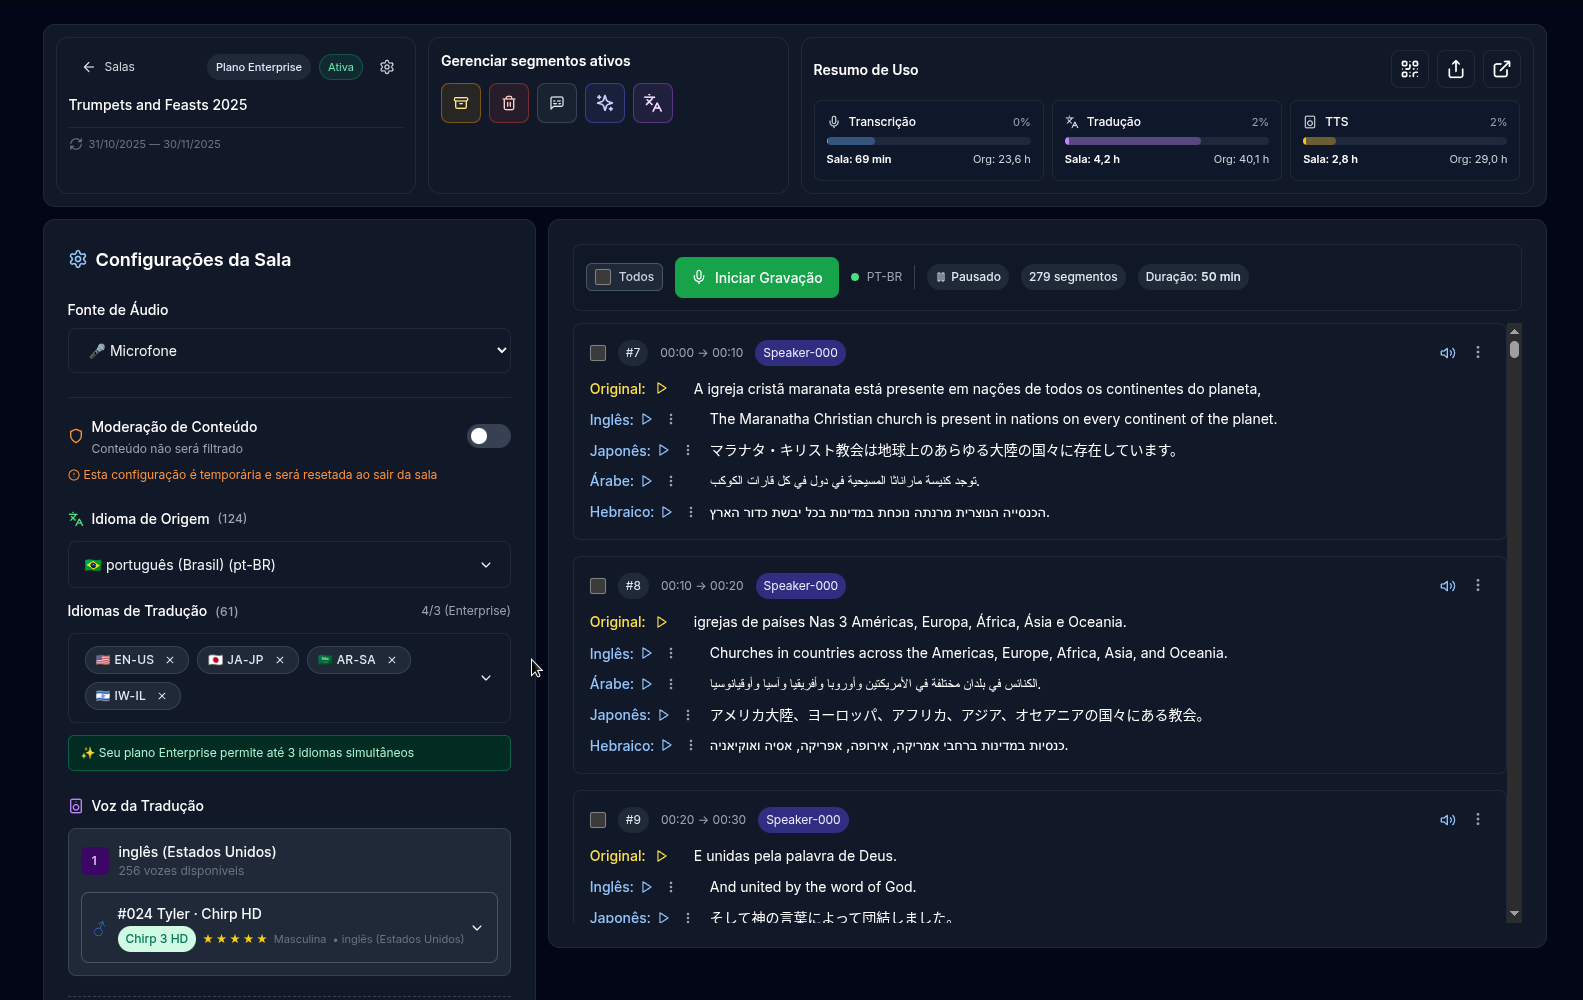This screenshot has height=1000, width=1583.
Task: Select the checkbox for segment #8
Action: pos(598,586)
